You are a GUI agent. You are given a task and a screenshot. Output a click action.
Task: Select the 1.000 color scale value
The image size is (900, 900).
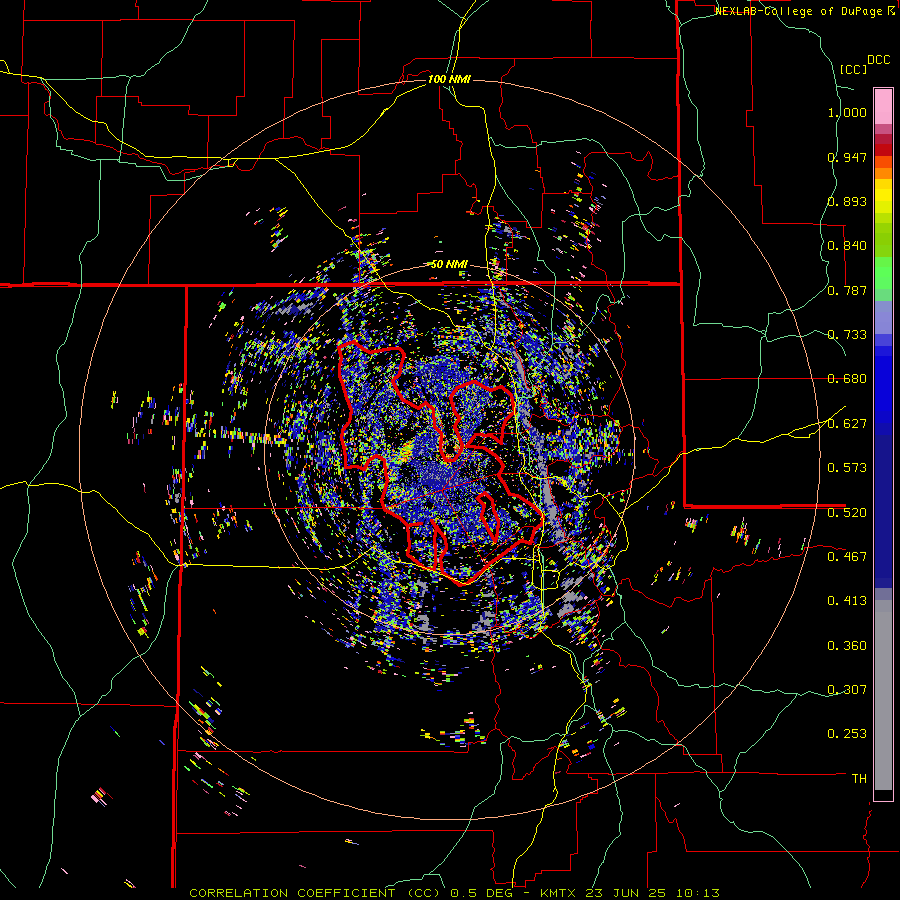click(x=847, y=112)
